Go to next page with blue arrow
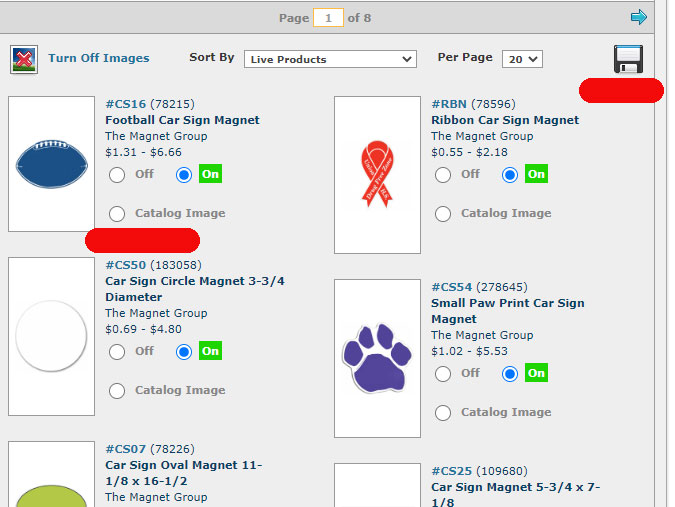 (639, 17)
